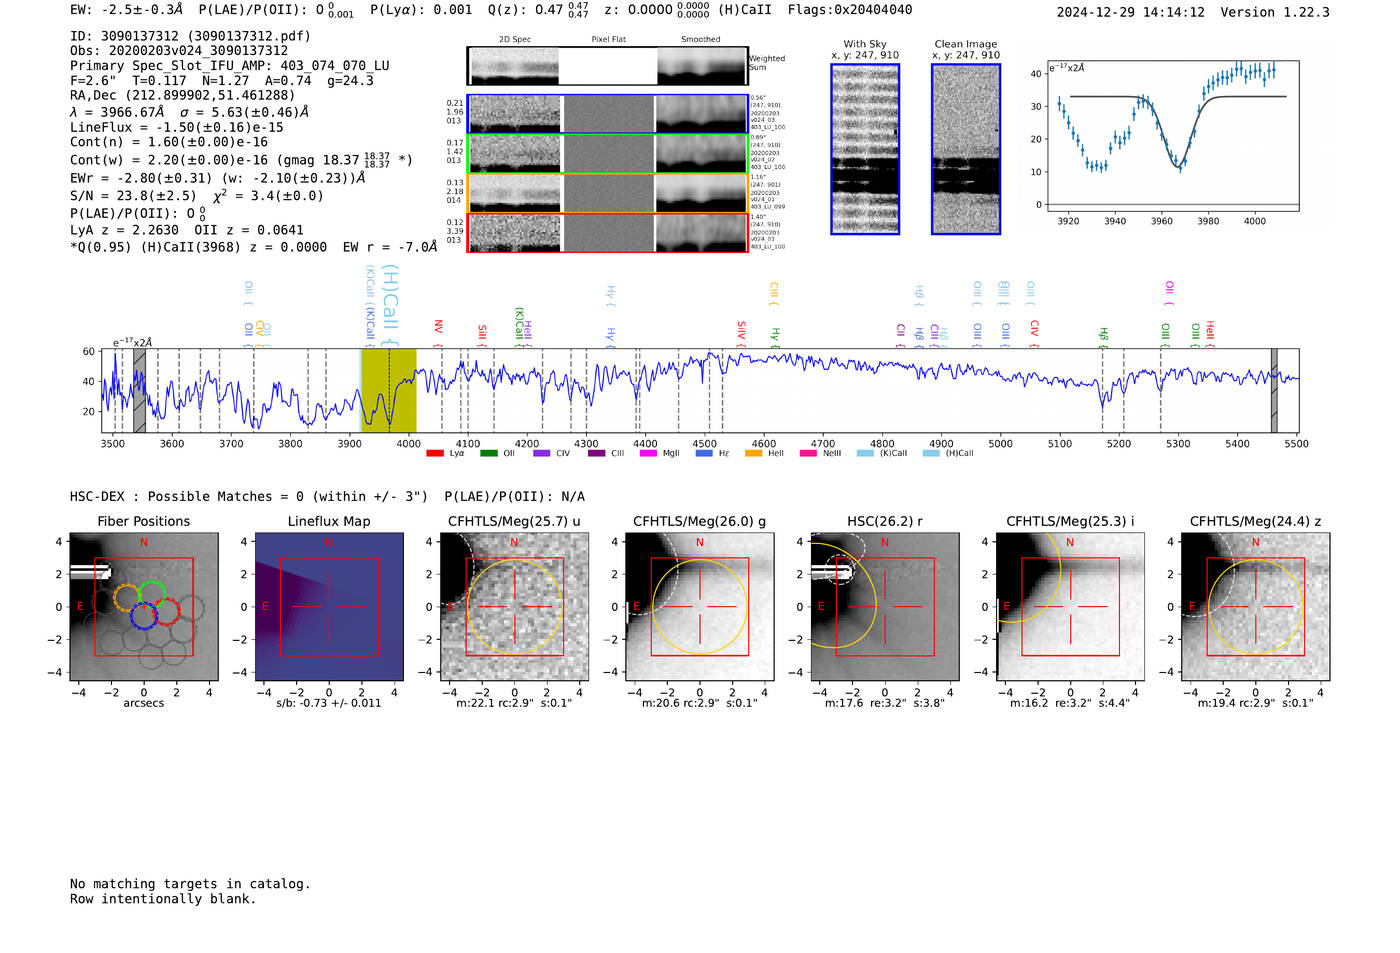
Task: Click the Flags:0x20404040 header text
Action: click(x=850, y=10)
